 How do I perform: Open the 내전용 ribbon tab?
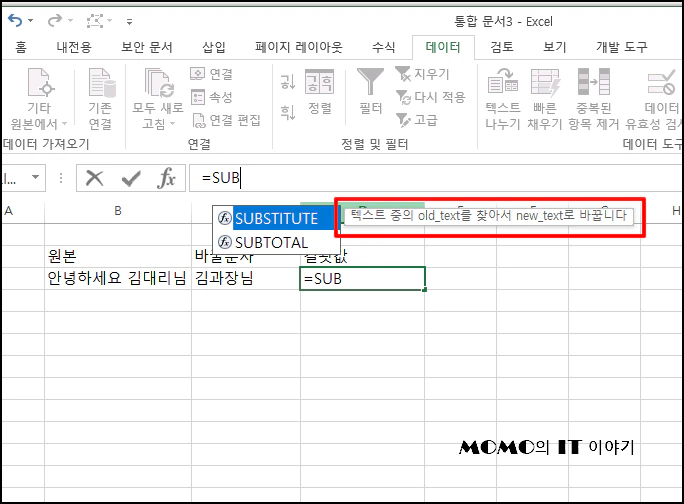[x=74, y=47]
